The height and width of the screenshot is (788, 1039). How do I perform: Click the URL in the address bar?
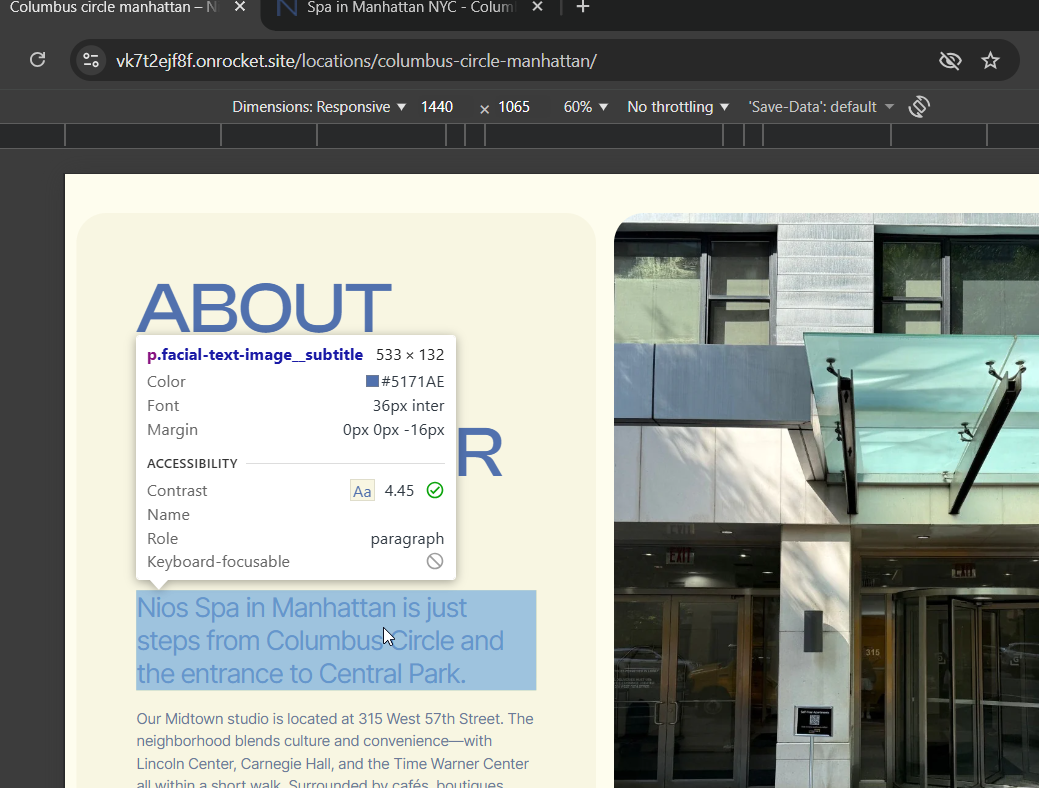click(x=356, y=61)
